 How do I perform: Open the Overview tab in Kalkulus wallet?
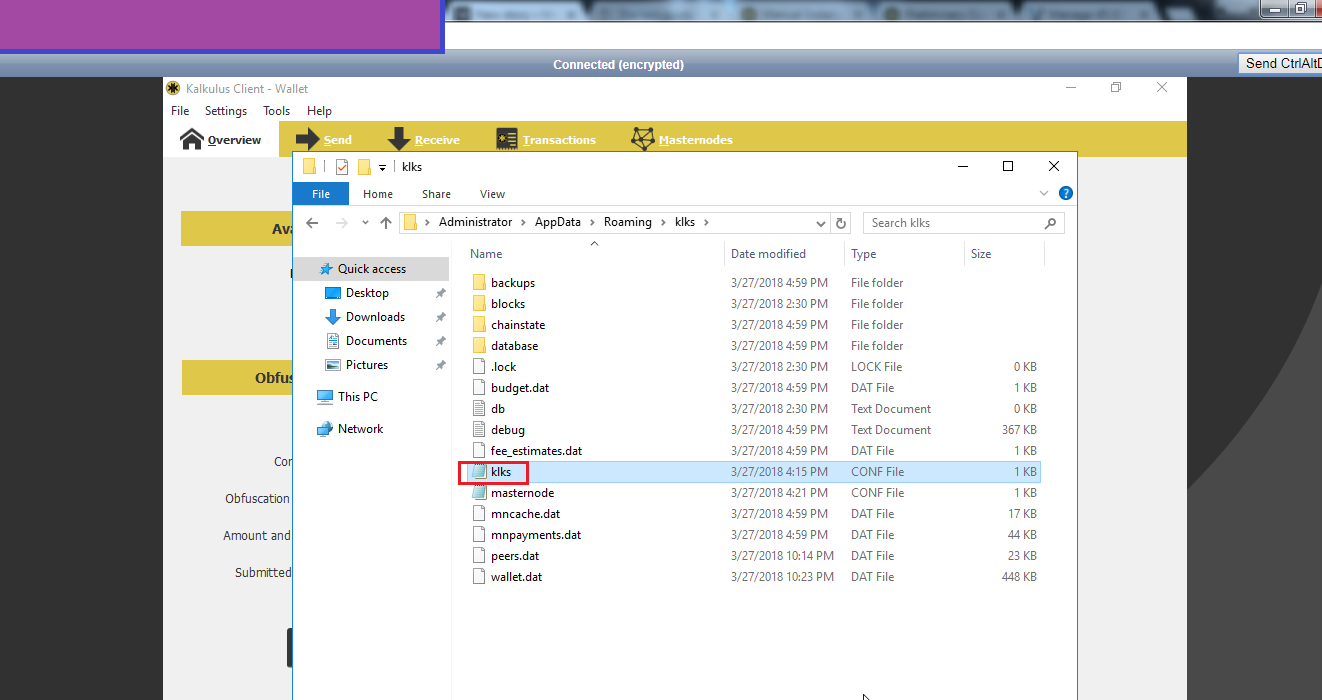point(221,140)
